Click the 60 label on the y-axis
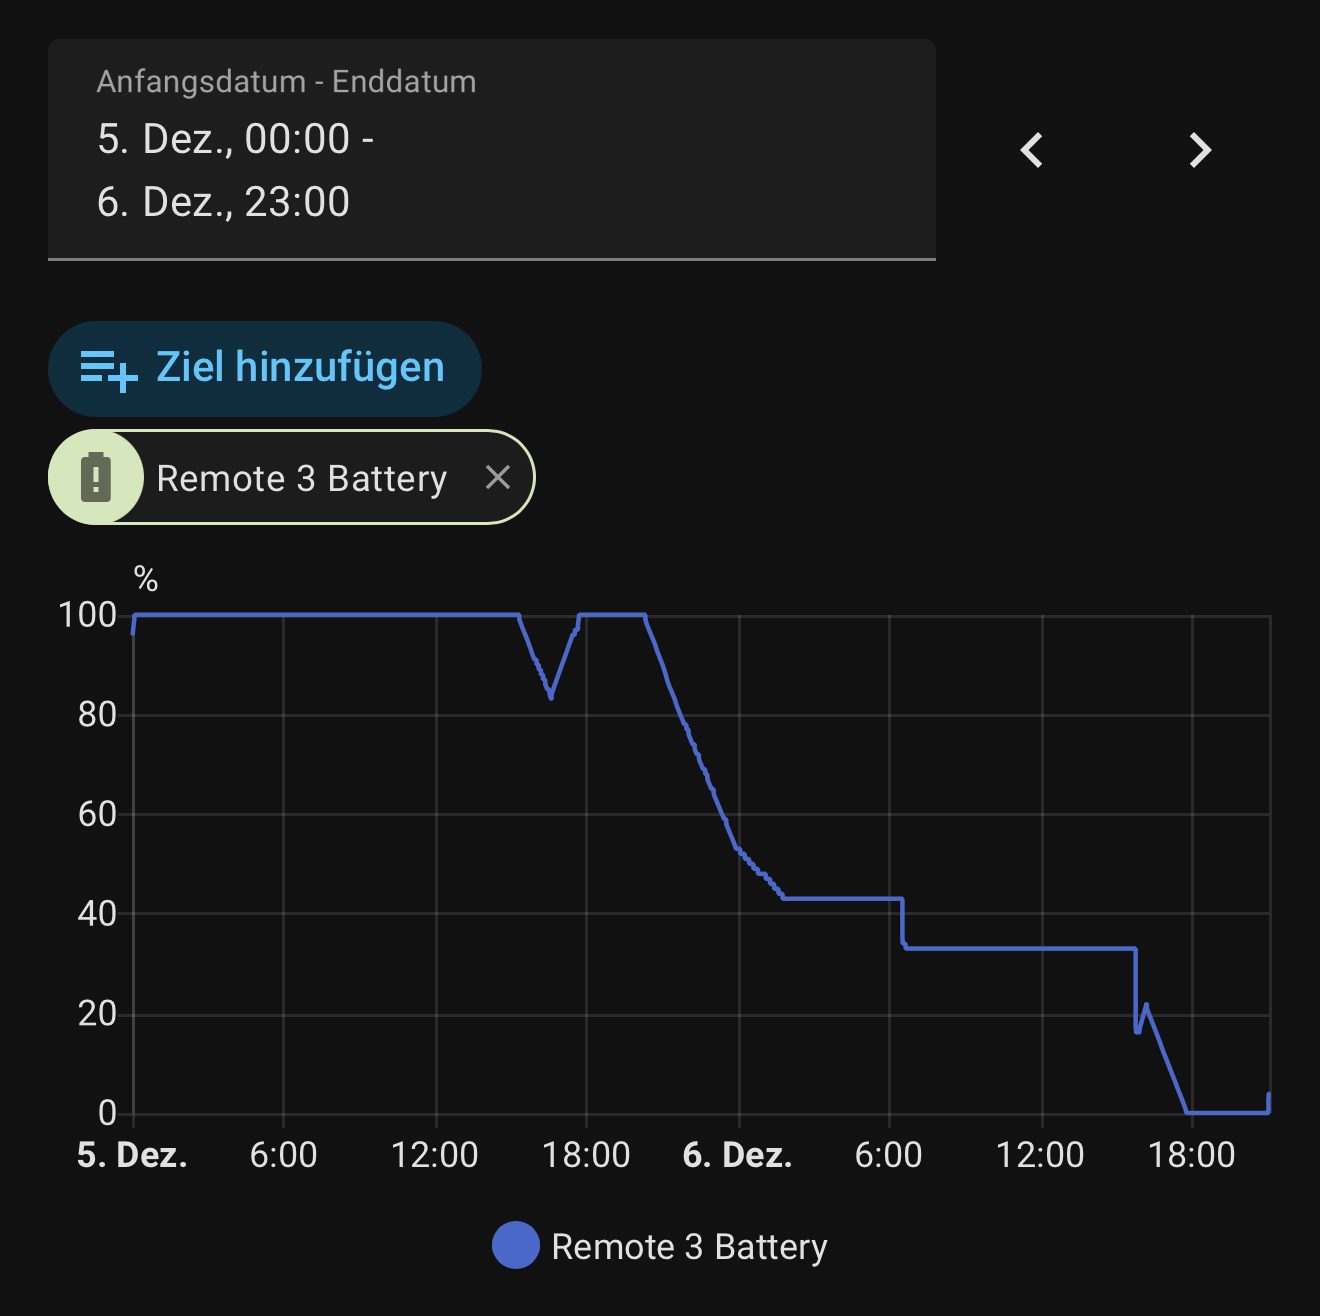Screen dimensions: 1320x1316 coord(97,814)
